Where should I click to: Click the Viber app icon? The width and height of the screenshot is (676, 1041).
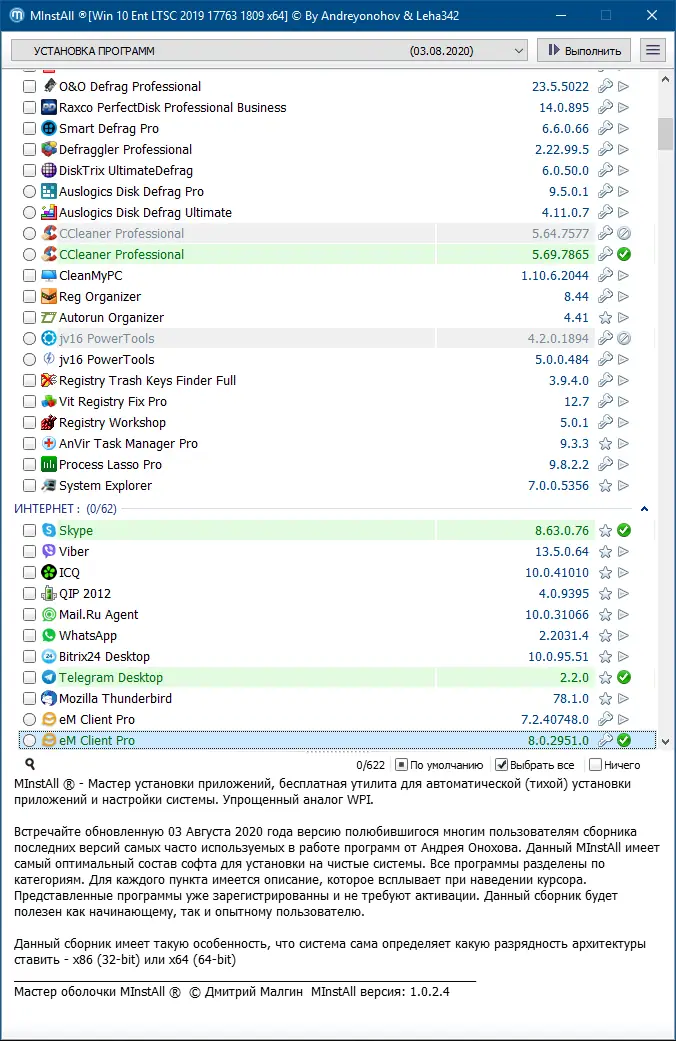click(49, 552)
